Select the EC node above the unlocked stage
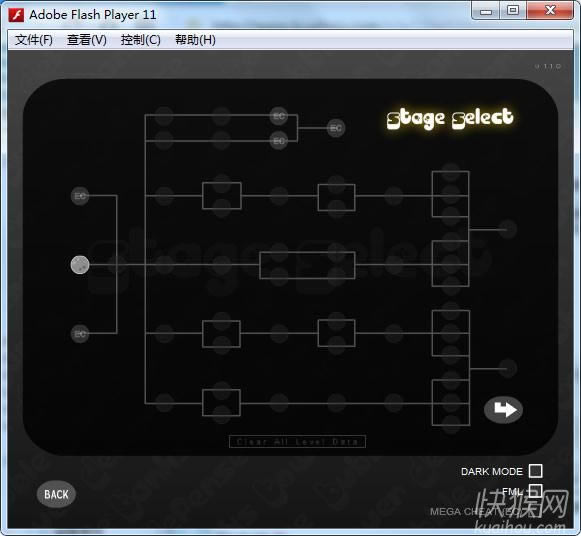This screenshot has width=581, height=536. tap(80, 196)
